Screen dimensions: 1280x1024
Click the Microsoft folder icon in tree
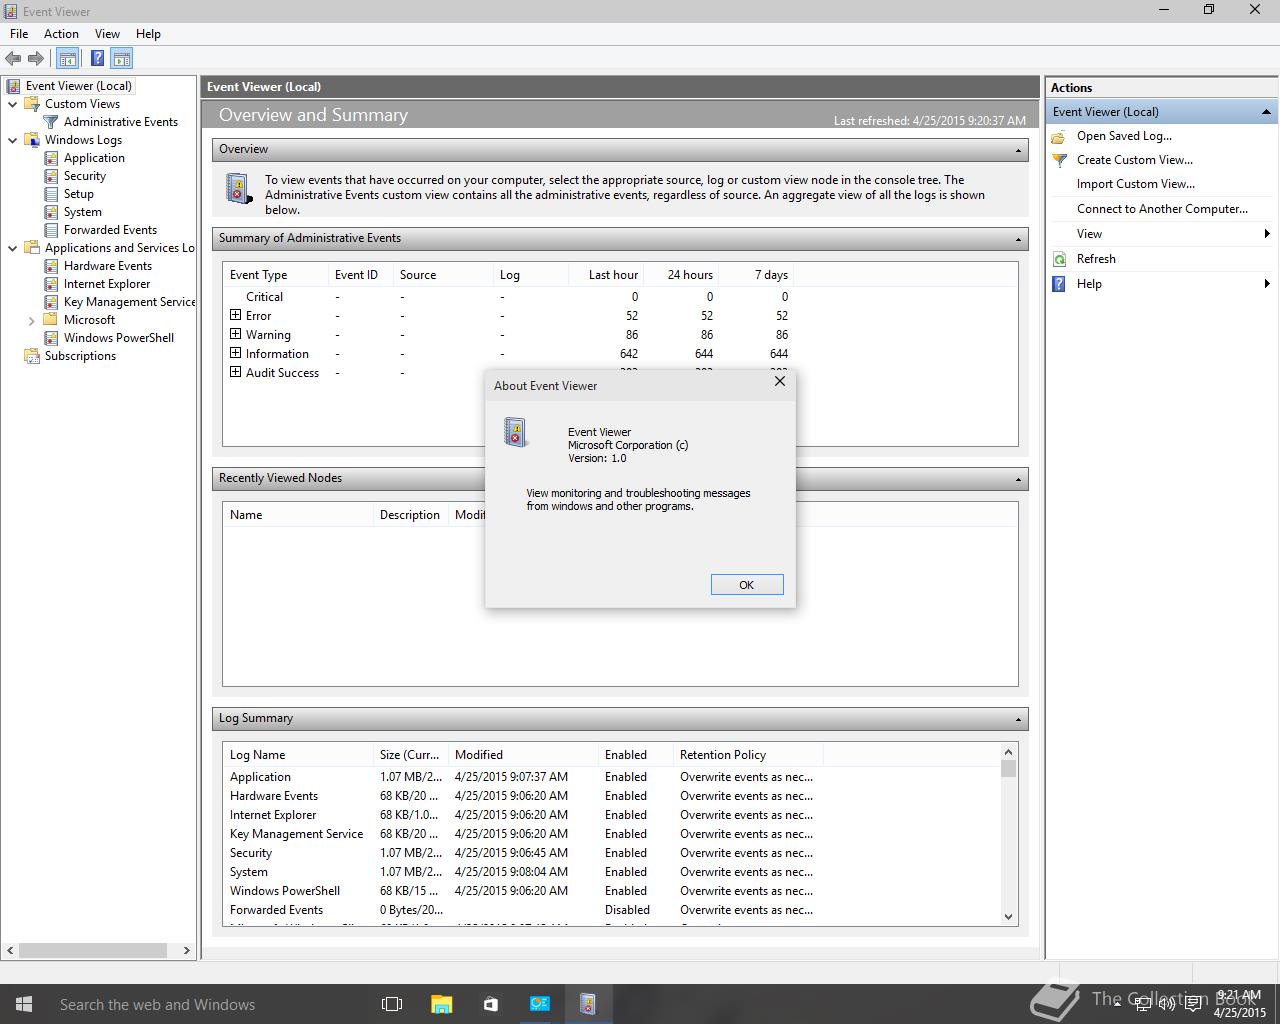[x=52, y=320]
